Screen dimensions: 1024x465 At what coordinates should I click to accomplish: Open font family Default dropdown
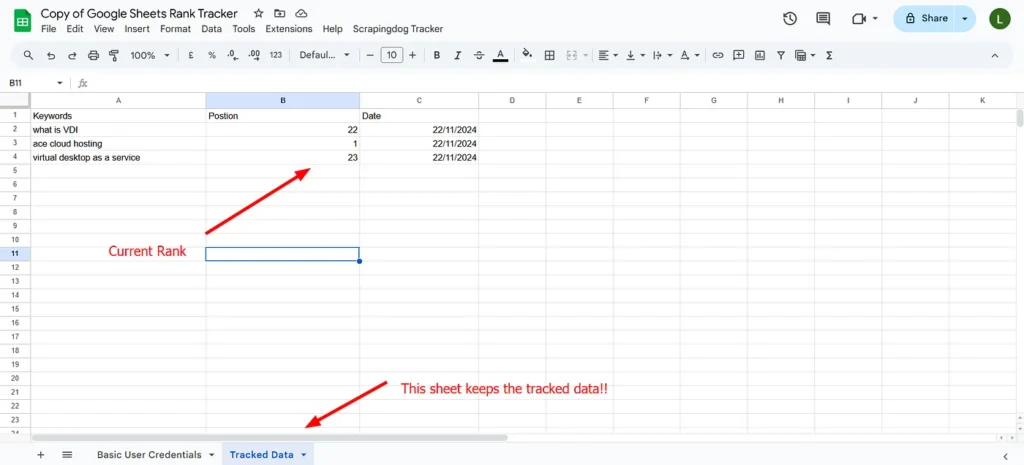pos(325,56)
